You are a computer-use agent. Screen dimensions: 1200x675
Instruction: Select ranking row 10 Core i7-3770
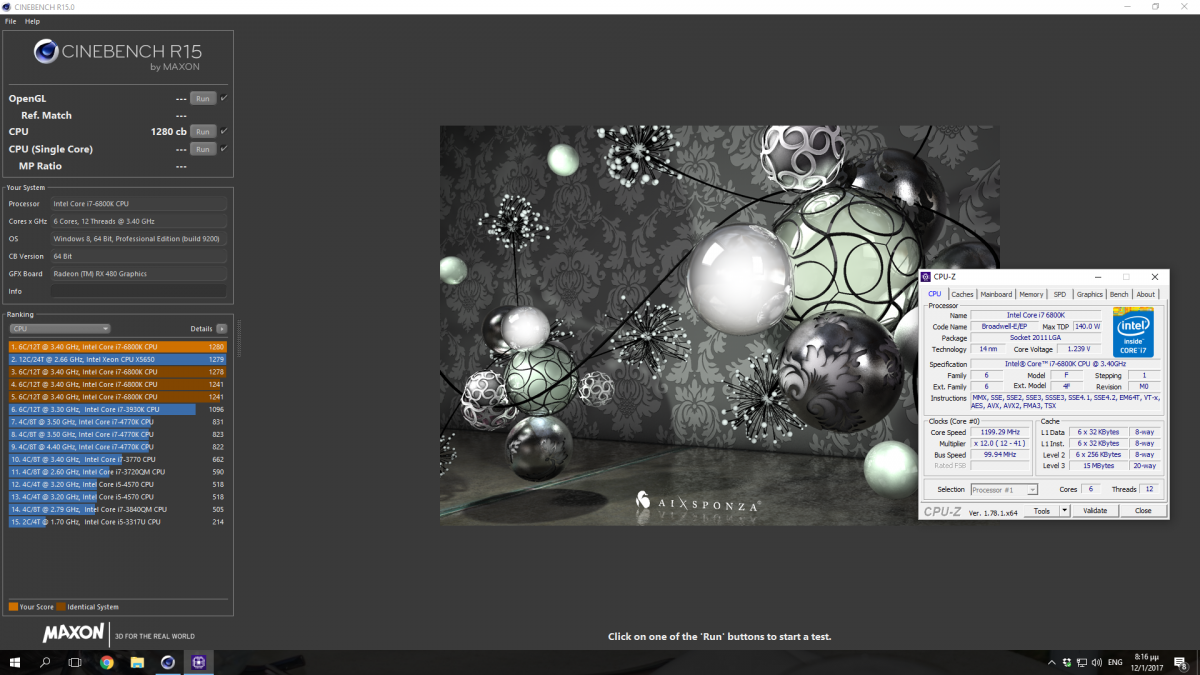point(118,459)
